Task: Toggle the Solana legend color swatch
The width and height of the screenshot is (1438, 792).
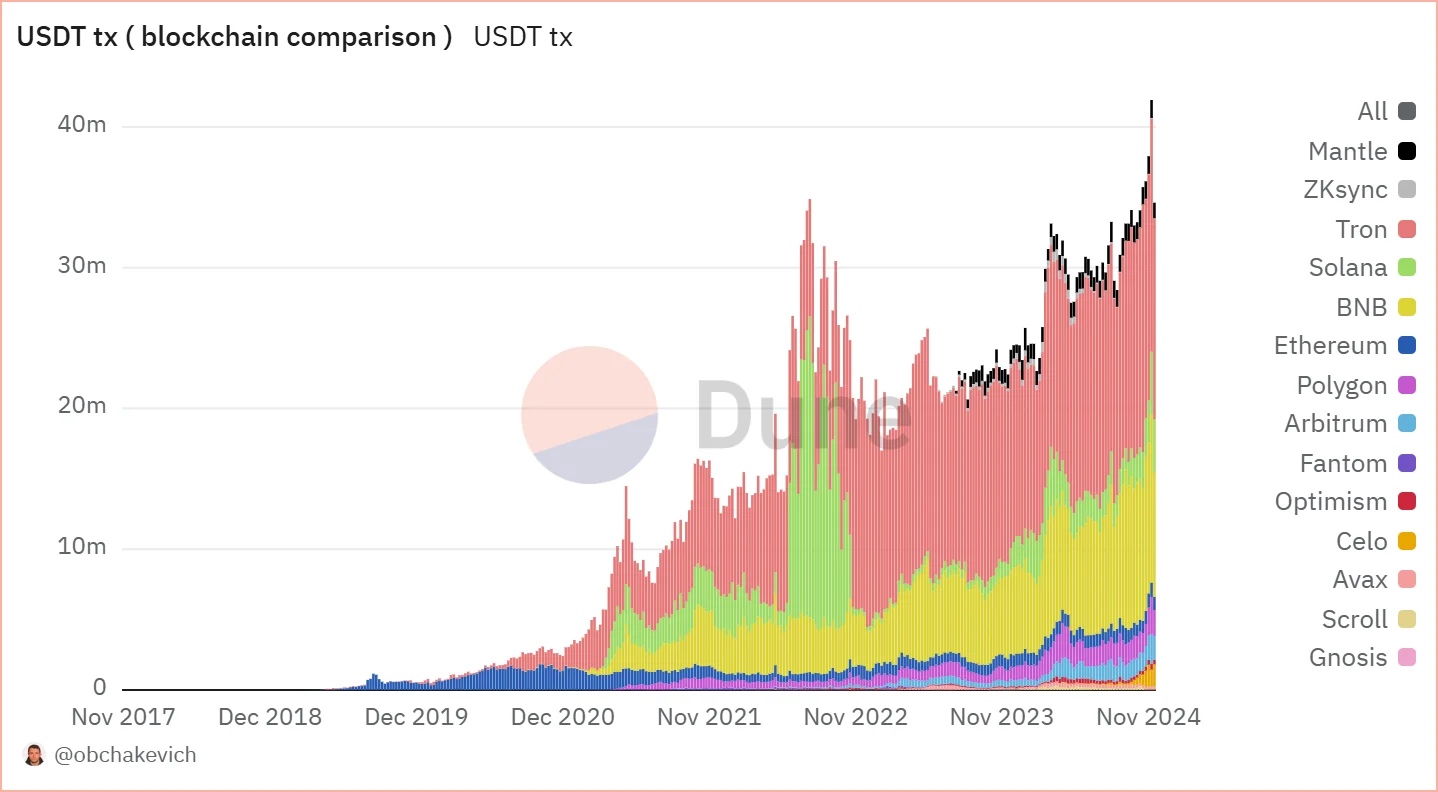Action: pos(1407,267)
